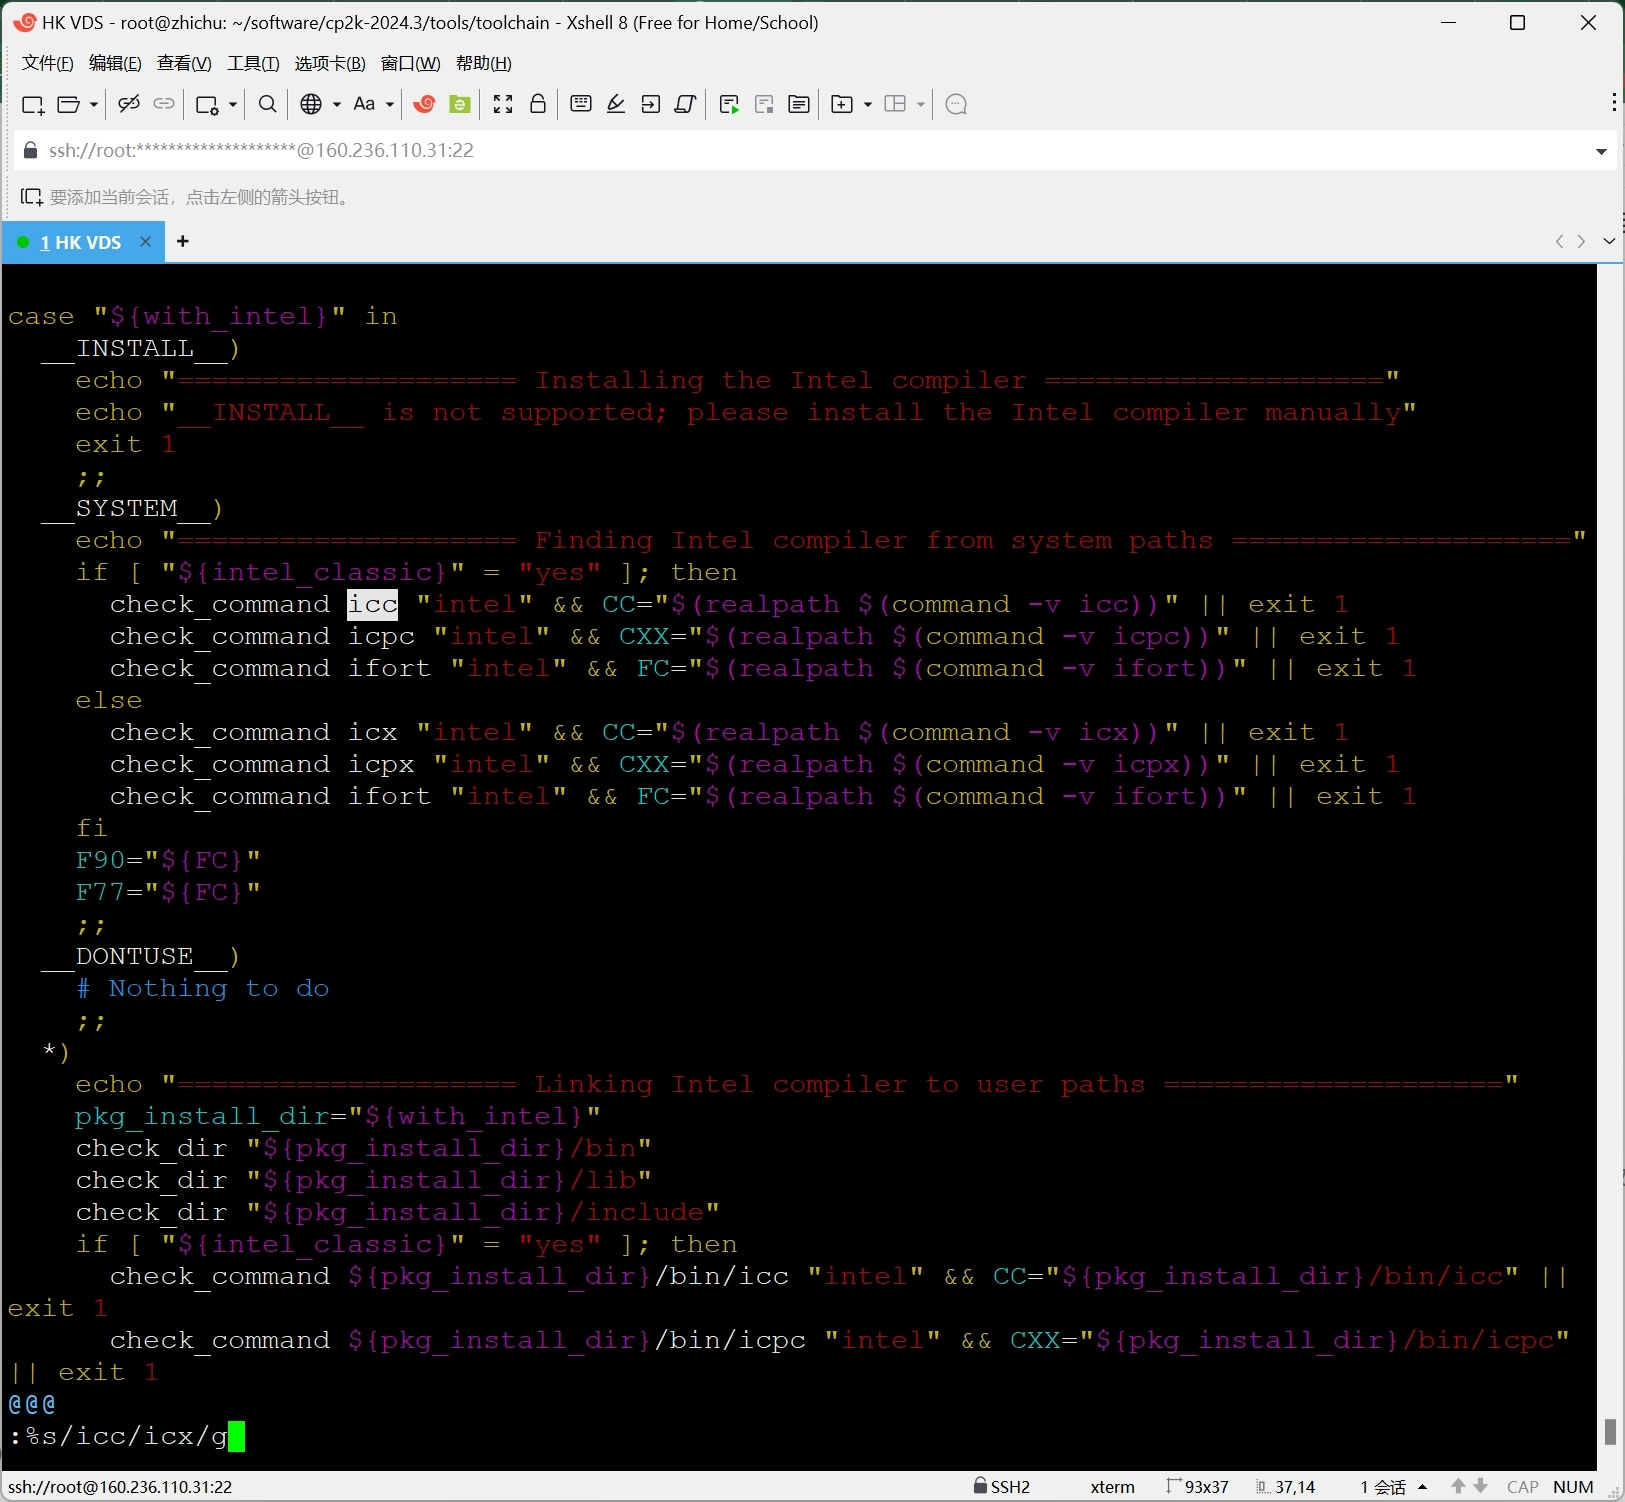This screenshot has width=1625, height=1502.
Task: Toggle full screen mode icon
Action: 503,104
